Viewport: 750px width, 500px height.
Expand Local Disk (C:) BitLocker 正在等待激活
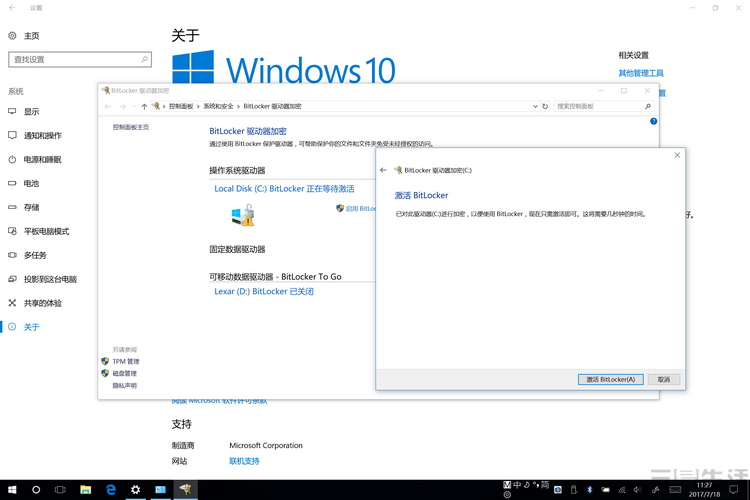(x=284, y=189)
